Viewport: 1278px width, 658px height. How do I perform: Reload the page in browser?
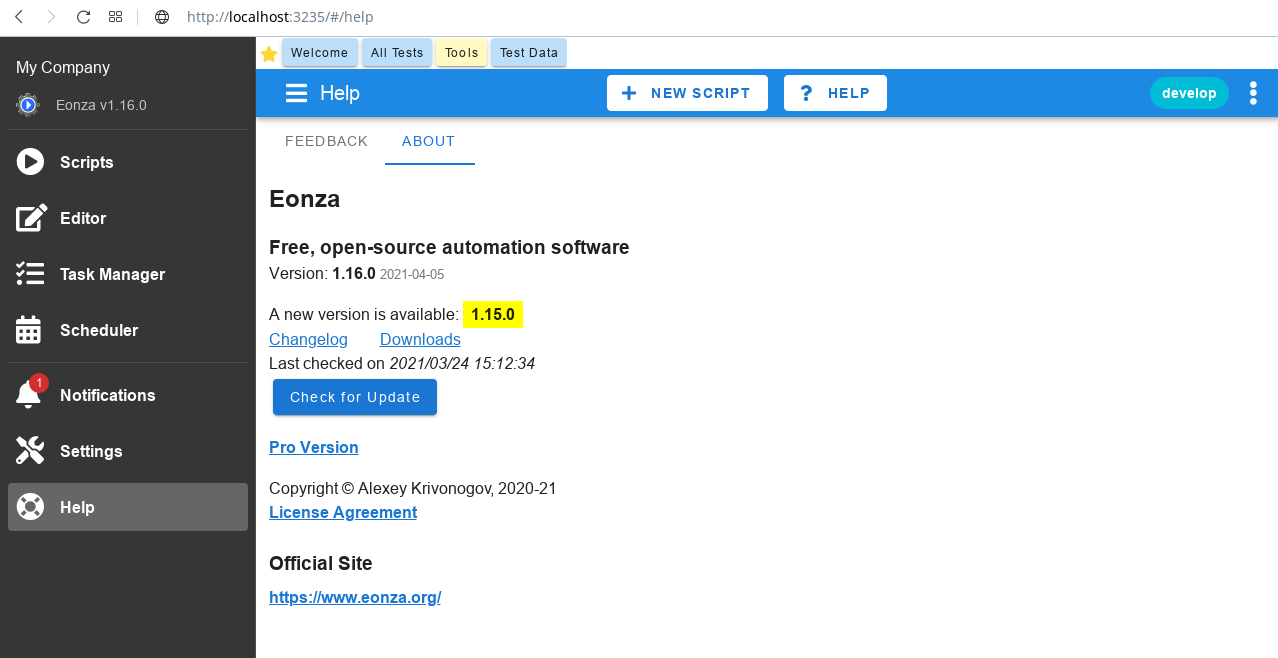(x=84, y=17)
